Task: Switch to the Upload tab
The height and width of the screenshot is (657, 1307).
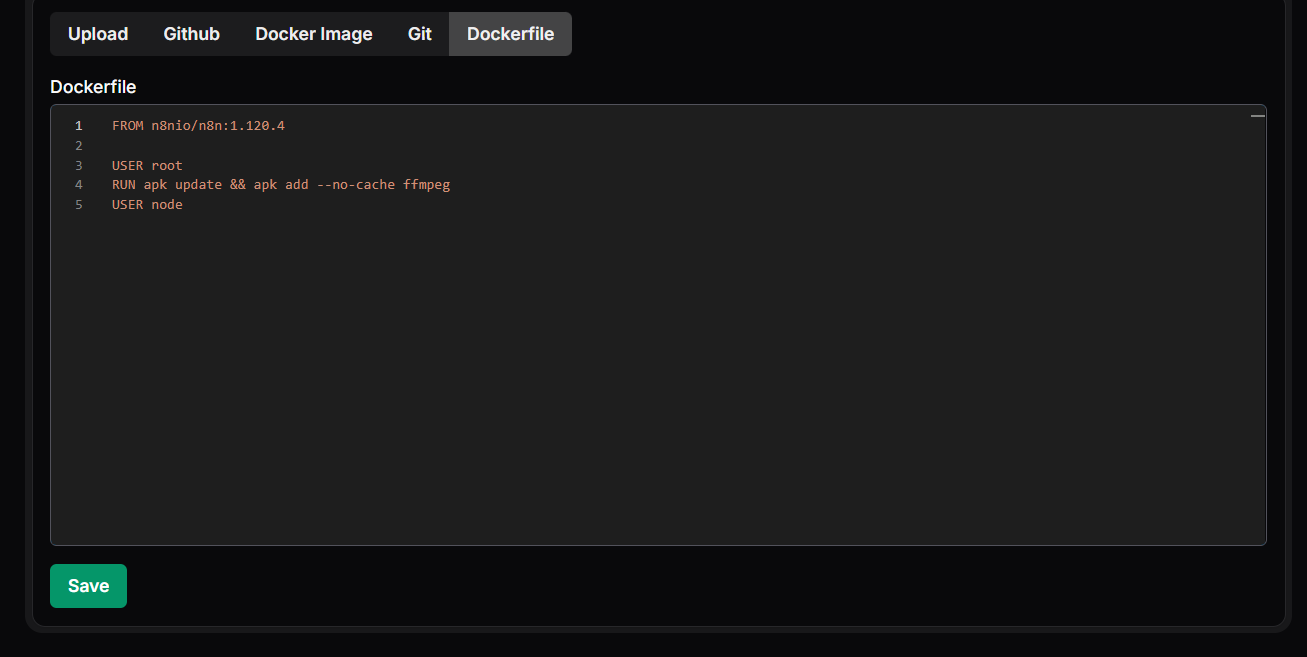Action: point(98,34)
